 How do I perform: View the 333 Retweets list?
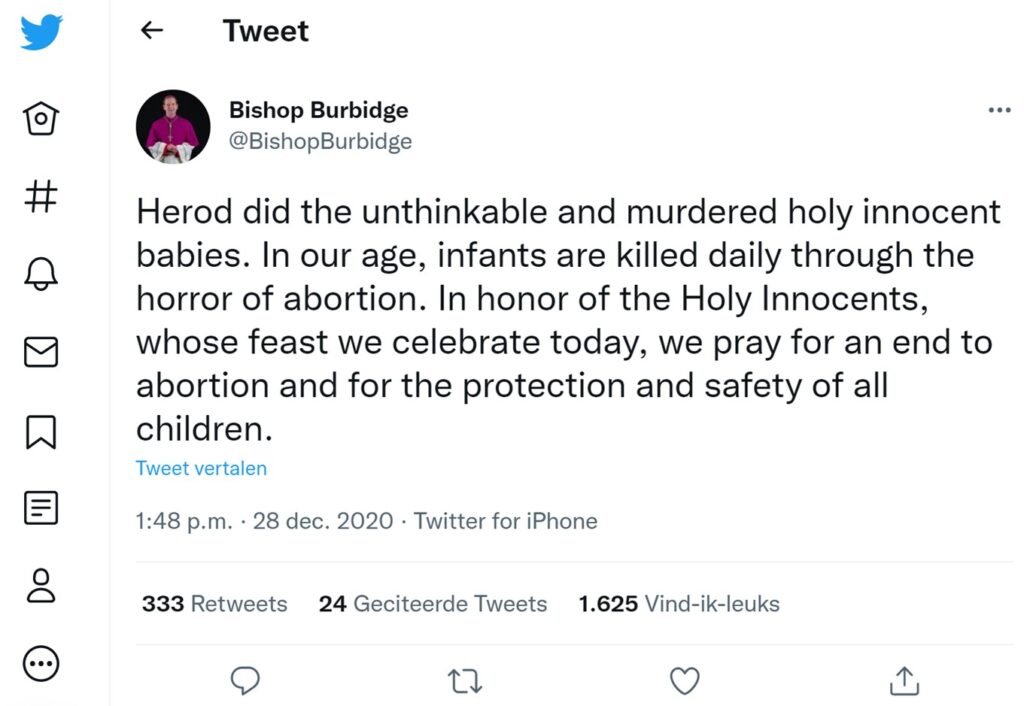coord(214,604)
